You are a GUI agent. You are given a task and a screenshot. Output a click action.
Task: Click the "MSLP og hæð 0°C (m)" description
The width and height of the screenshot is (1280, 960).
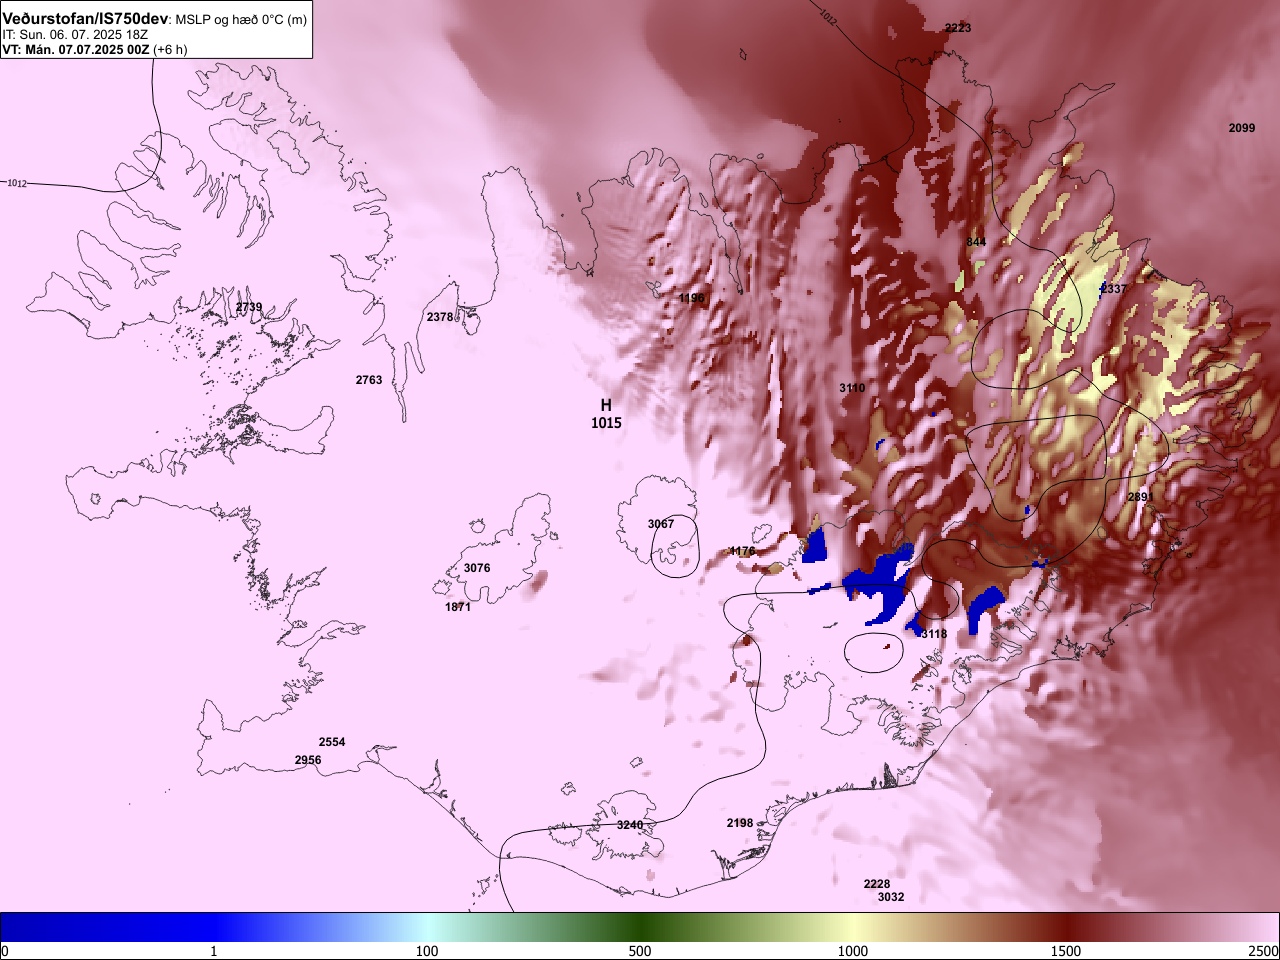coord(241,20)
